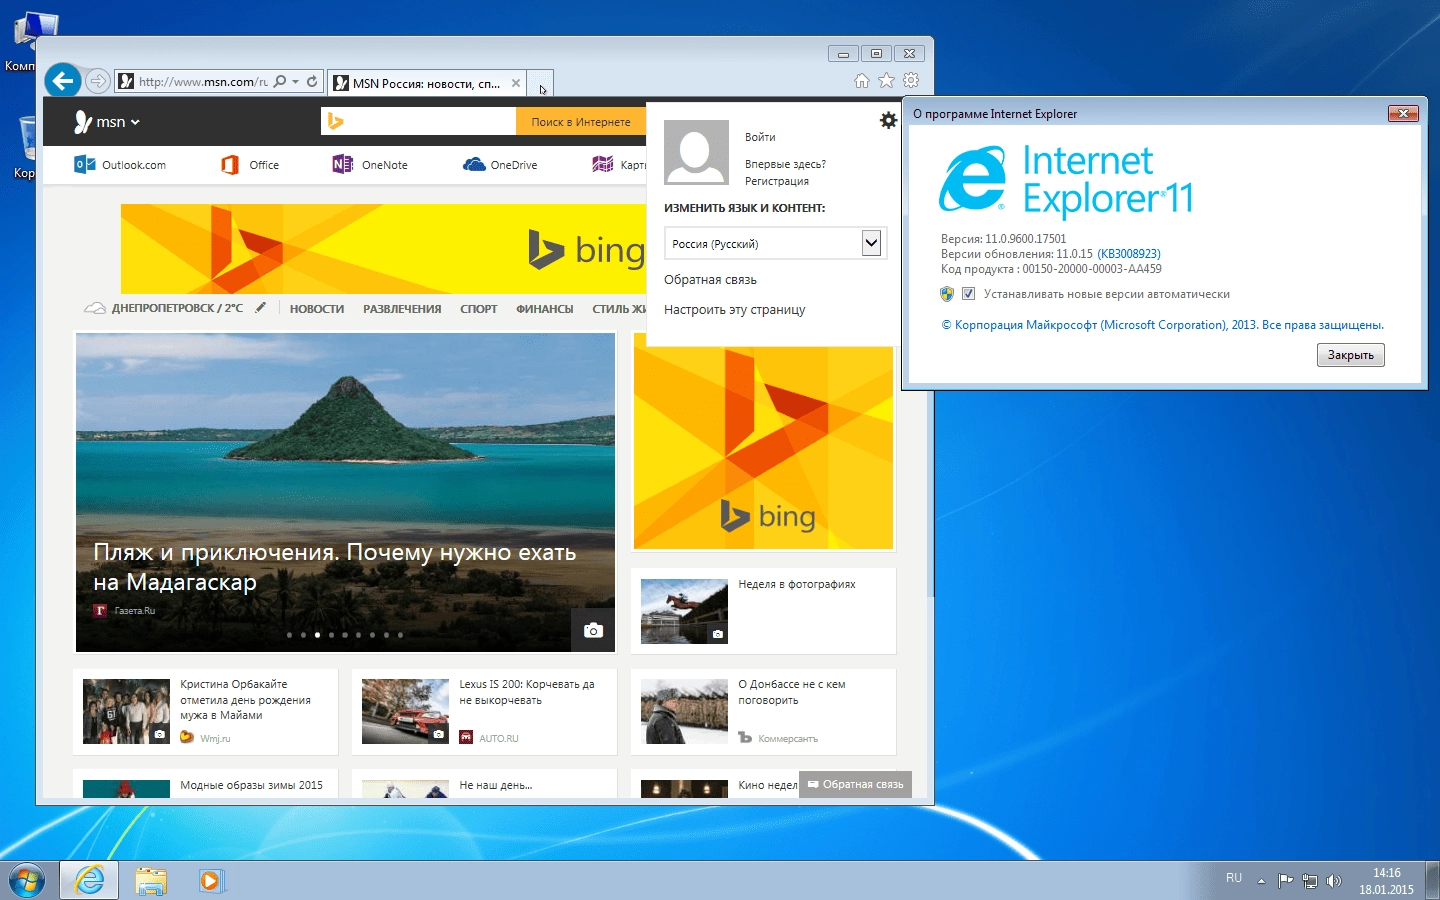Open Windows Start button

pos(27,881)
